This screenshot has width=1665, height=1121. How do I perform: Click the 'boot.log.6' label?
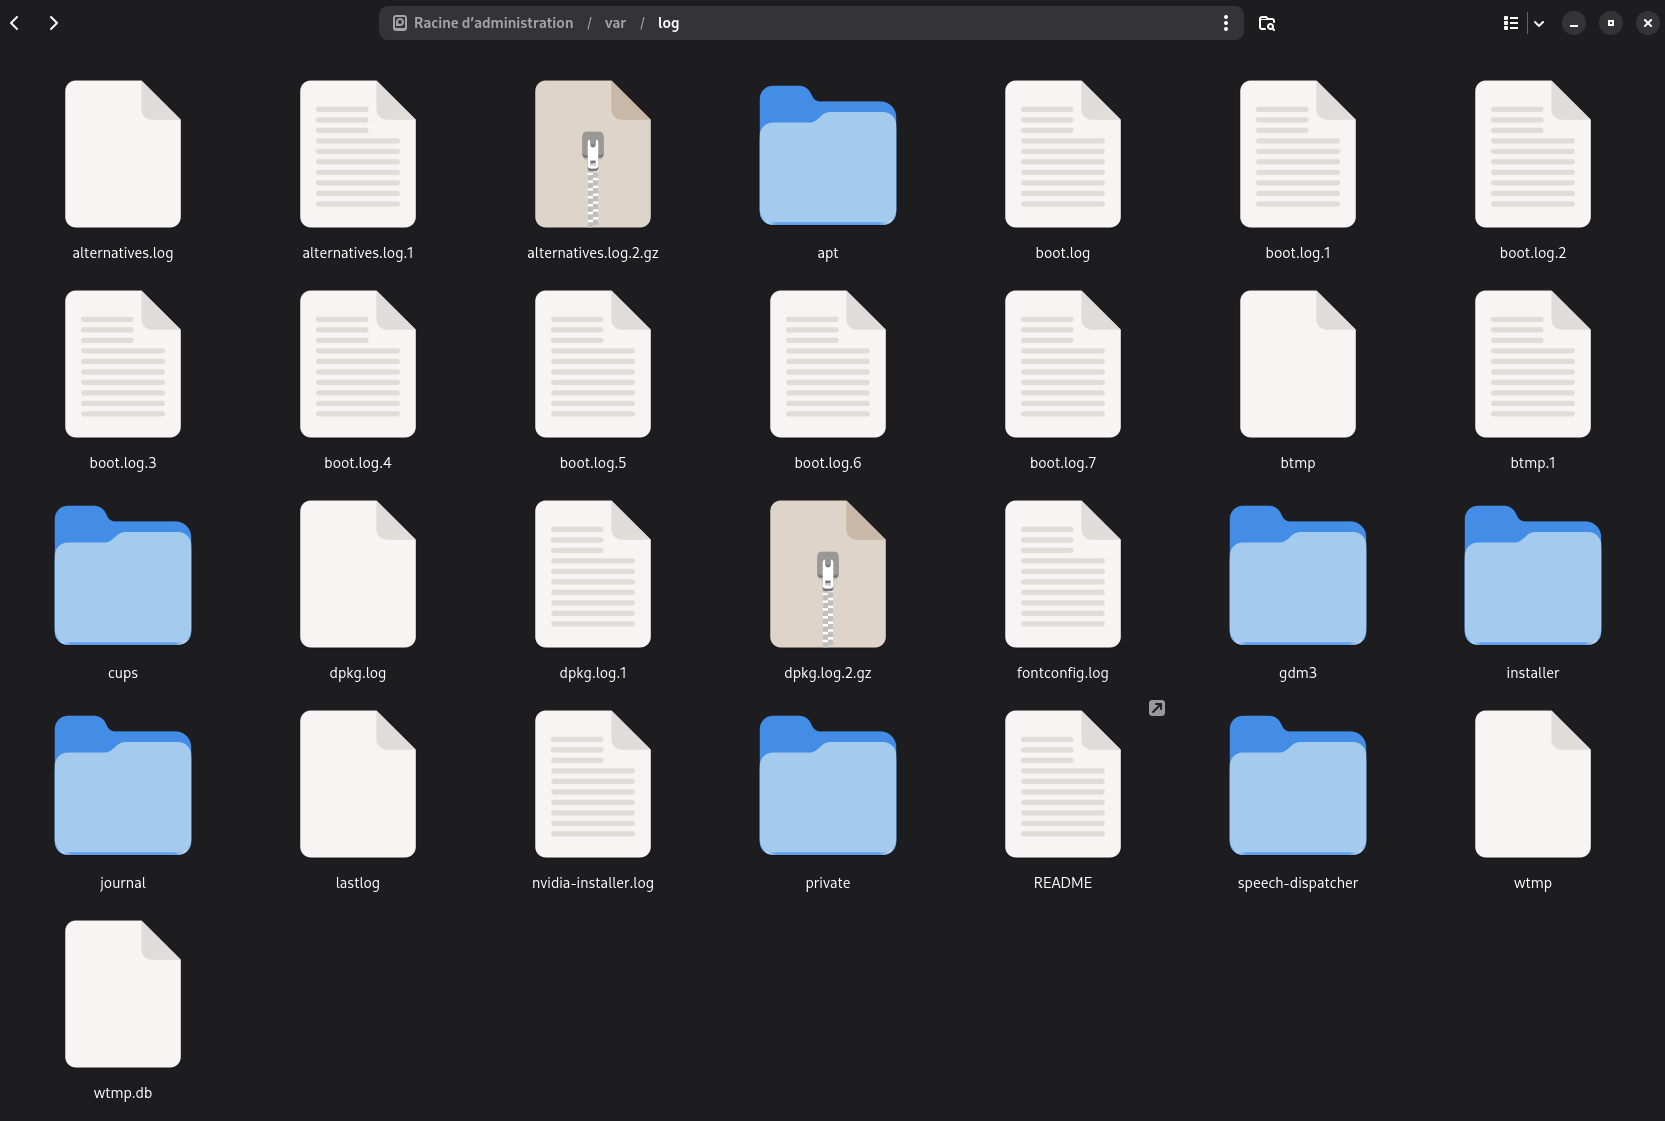tap(828, 463)
